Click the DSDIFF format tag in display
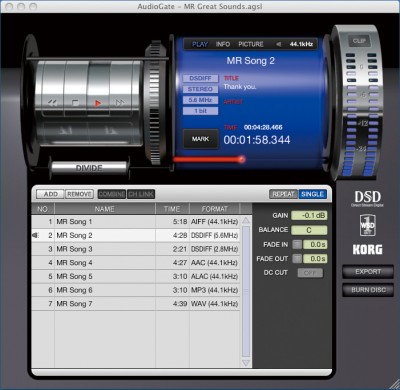 [200, 78]
